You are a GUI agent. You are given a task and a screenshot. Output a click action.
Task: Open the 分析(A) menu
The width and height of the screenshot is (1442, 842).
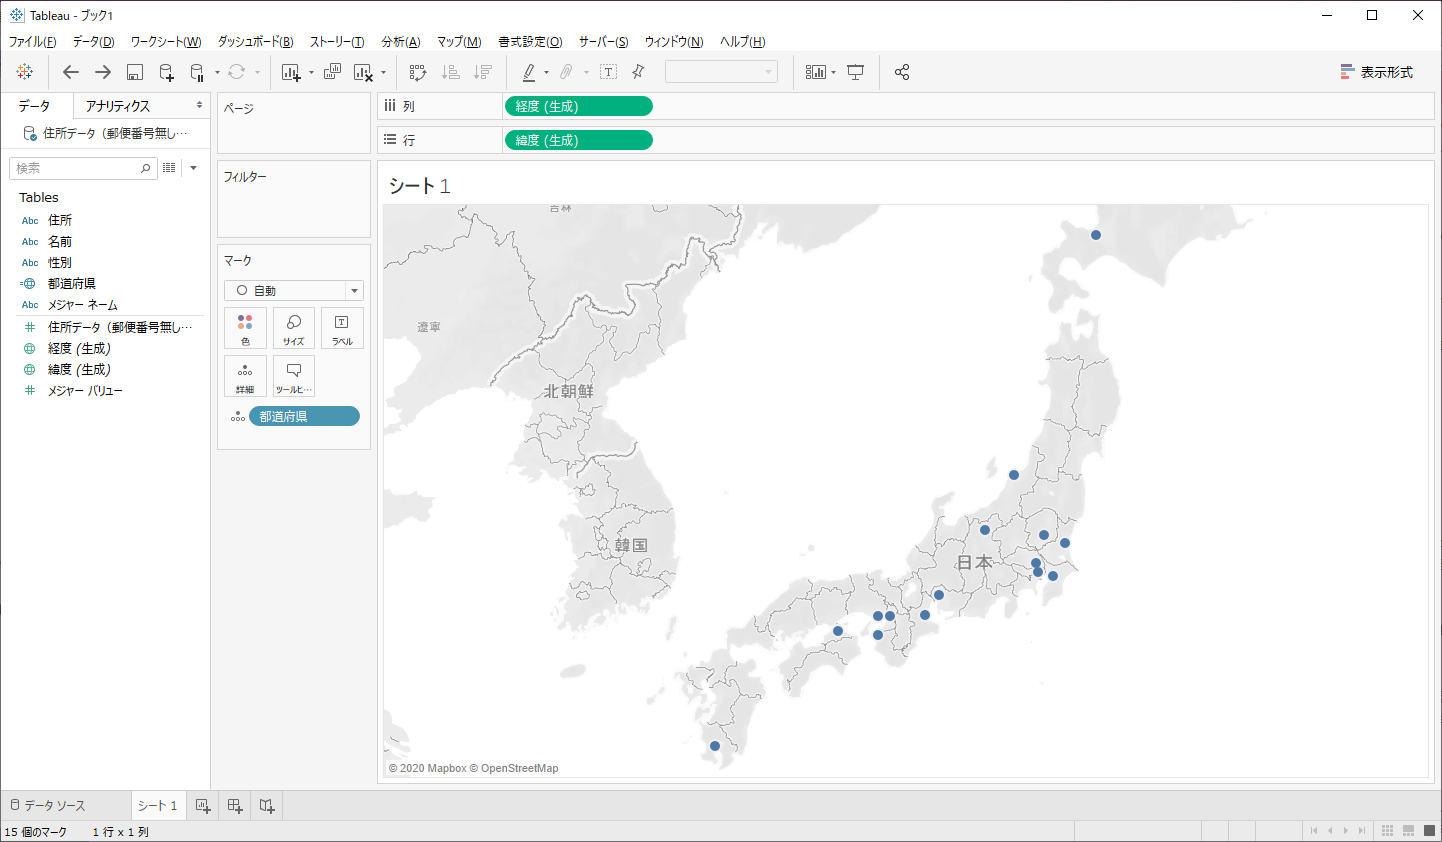pyautogui.click(x=400, y=42)
